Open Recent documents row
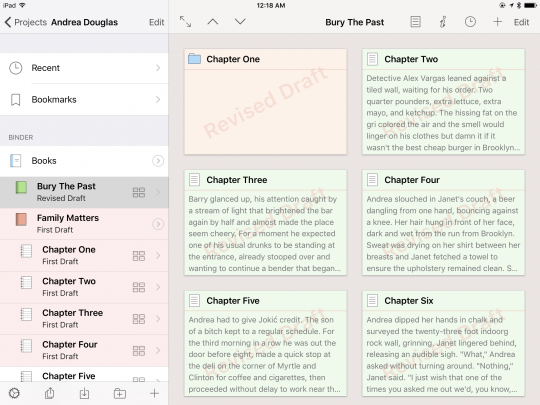This screenshot has height=405, width=540. pos(84,68)
